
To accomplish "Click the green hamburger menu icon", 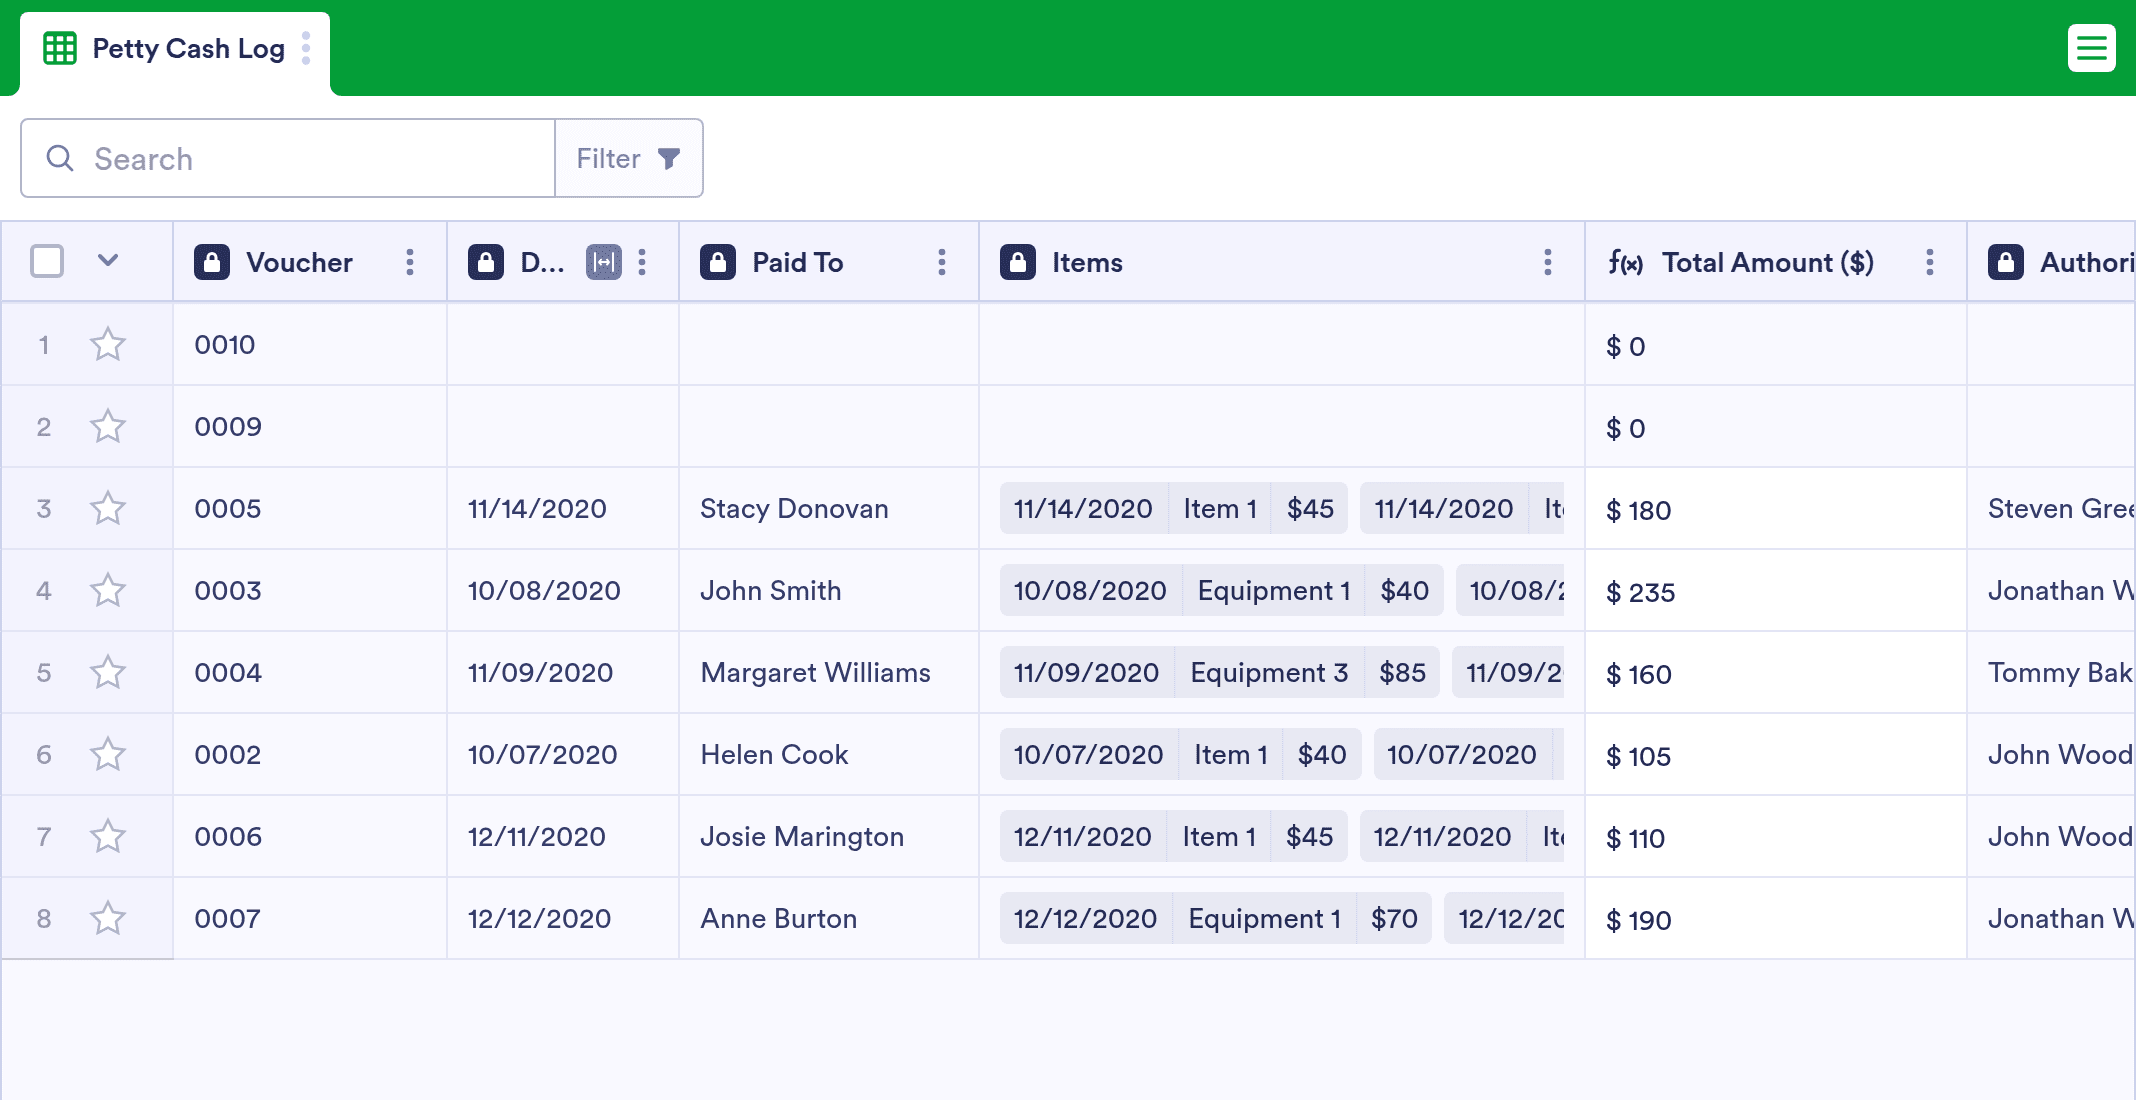I will [2091, 48].
